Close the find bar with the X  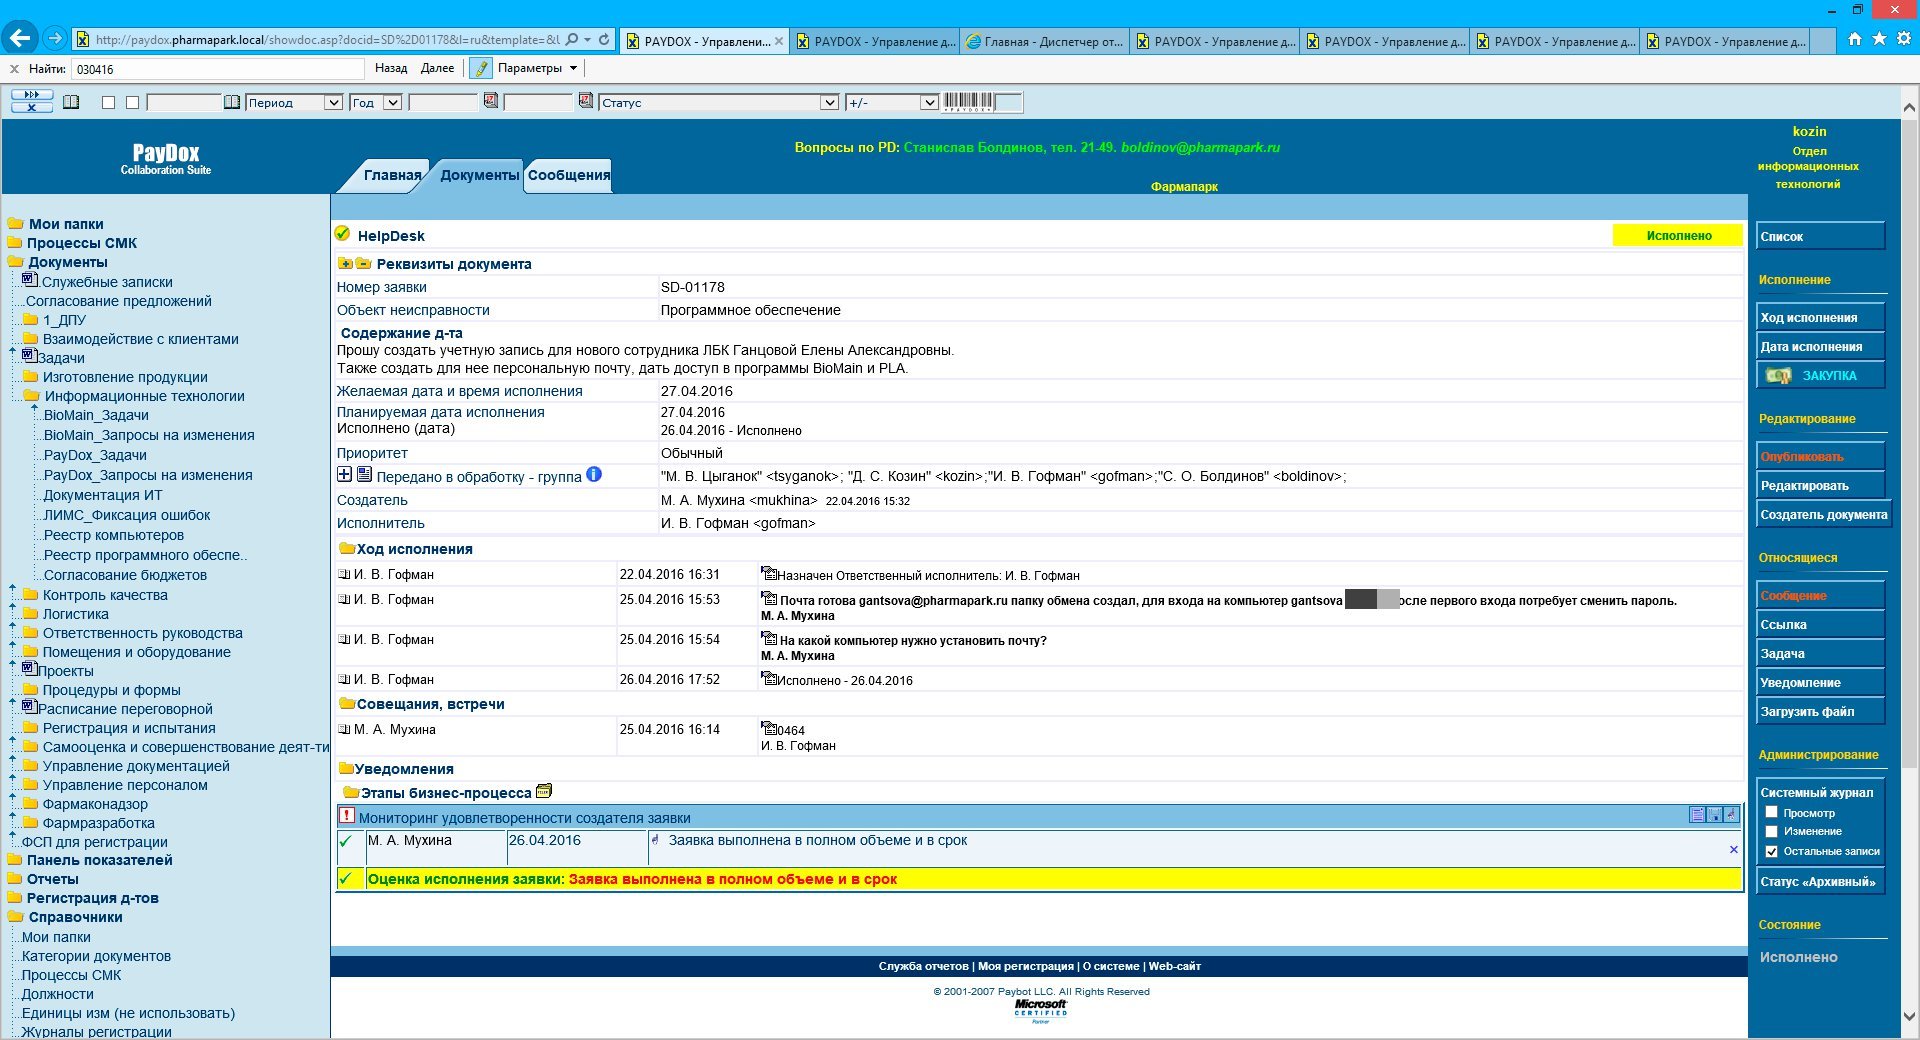pos(14,69)
